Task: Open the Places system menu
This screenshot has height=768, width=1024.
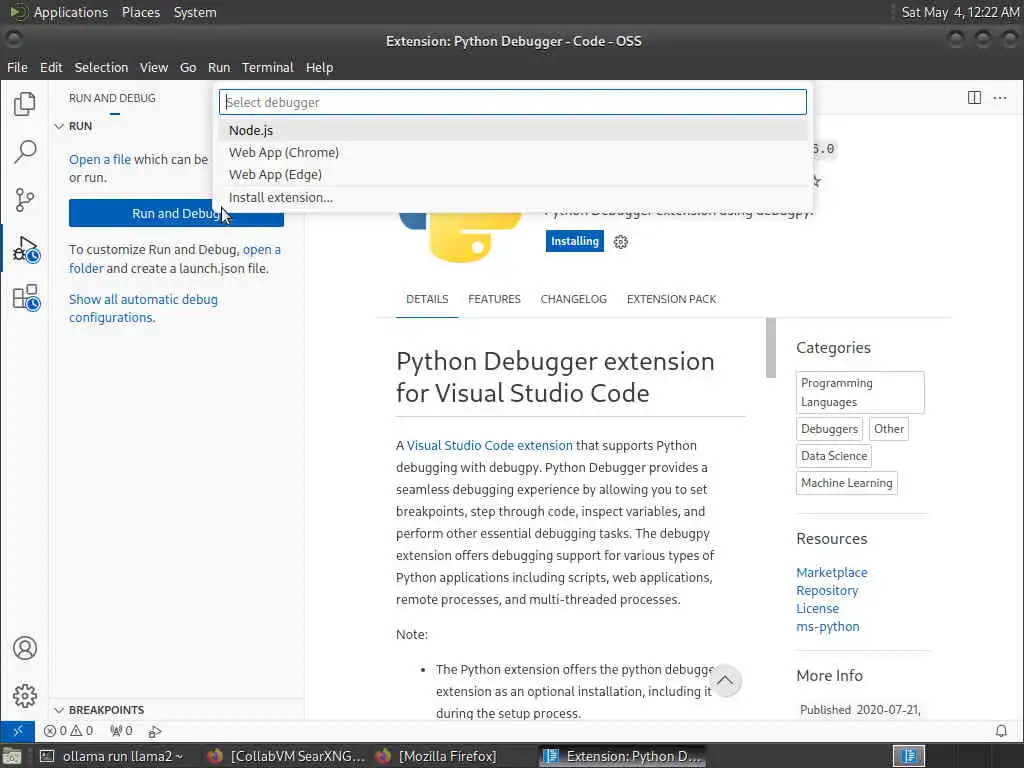Action: pyautogui.click(x=140, y=12)
